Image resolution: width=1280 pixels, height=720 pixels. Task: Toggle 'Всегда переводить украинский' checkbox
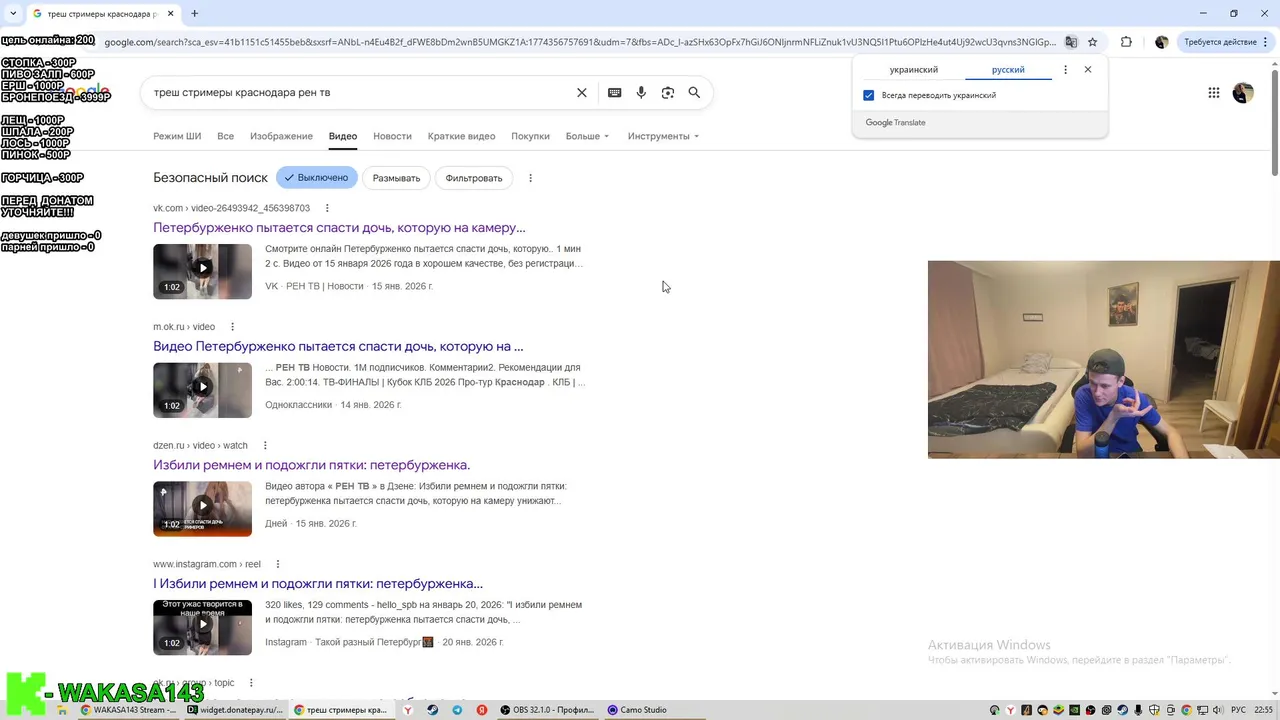(x=868, y=95)
